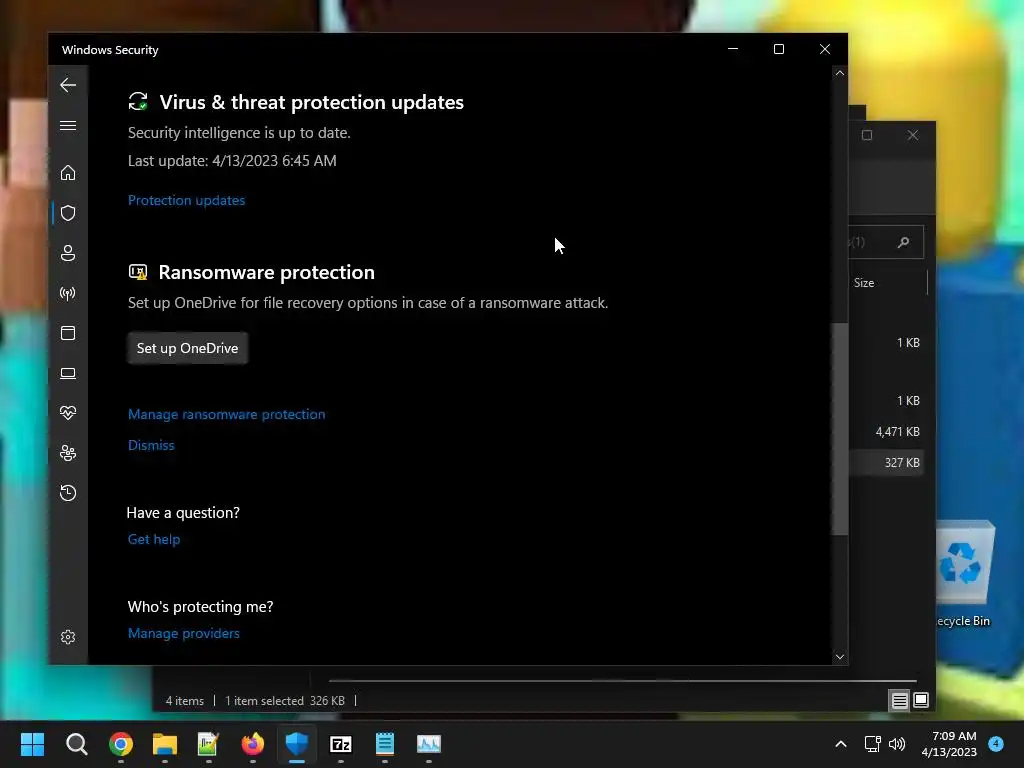The height and width of the screenshot is (768, 1024).
Task: Open Windows Security settings gear
Action: [68, 637]
